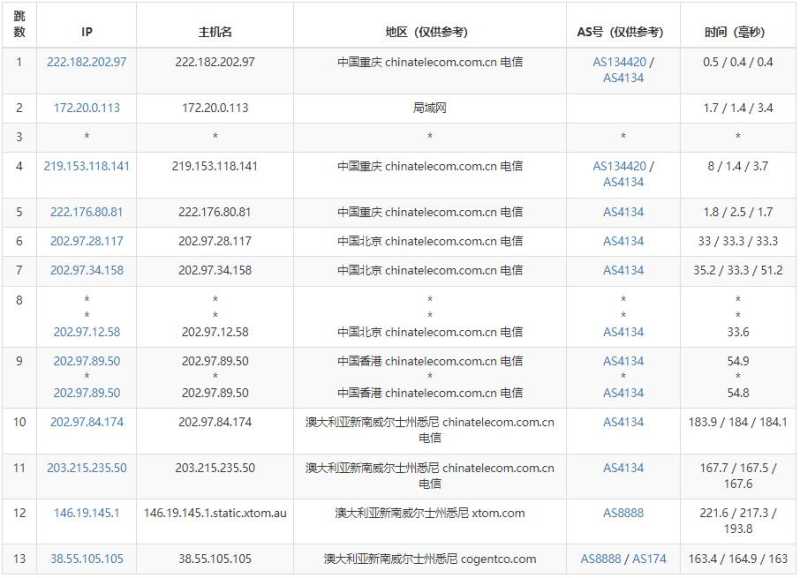800x578 pixels.
Task: Select time cell 221.6 / 217.3 / 193.8
Action: point(738,521)
